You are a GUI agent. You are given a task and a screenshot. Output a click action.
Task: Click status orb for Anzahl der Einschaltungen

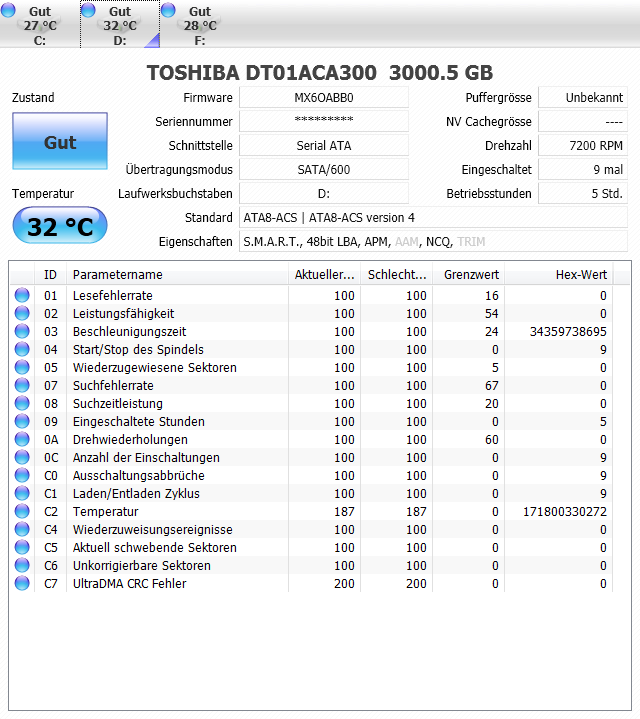[x=22, y=457]
